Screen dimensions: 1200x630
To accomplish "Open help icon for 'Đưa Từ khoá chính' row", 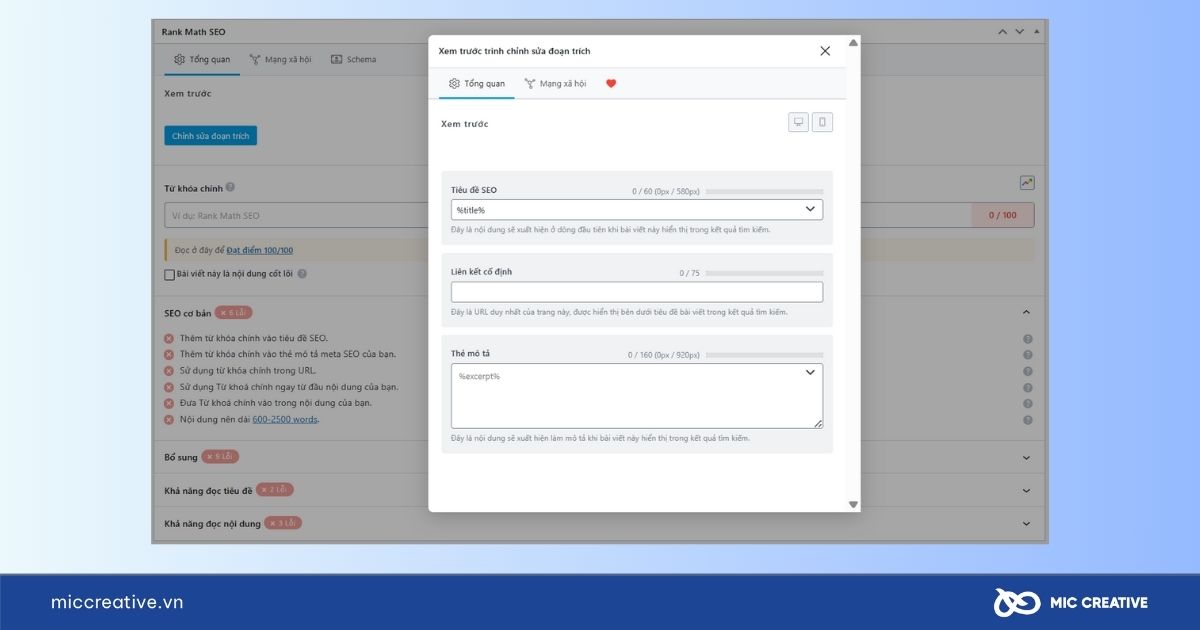I will point(1028,403).
